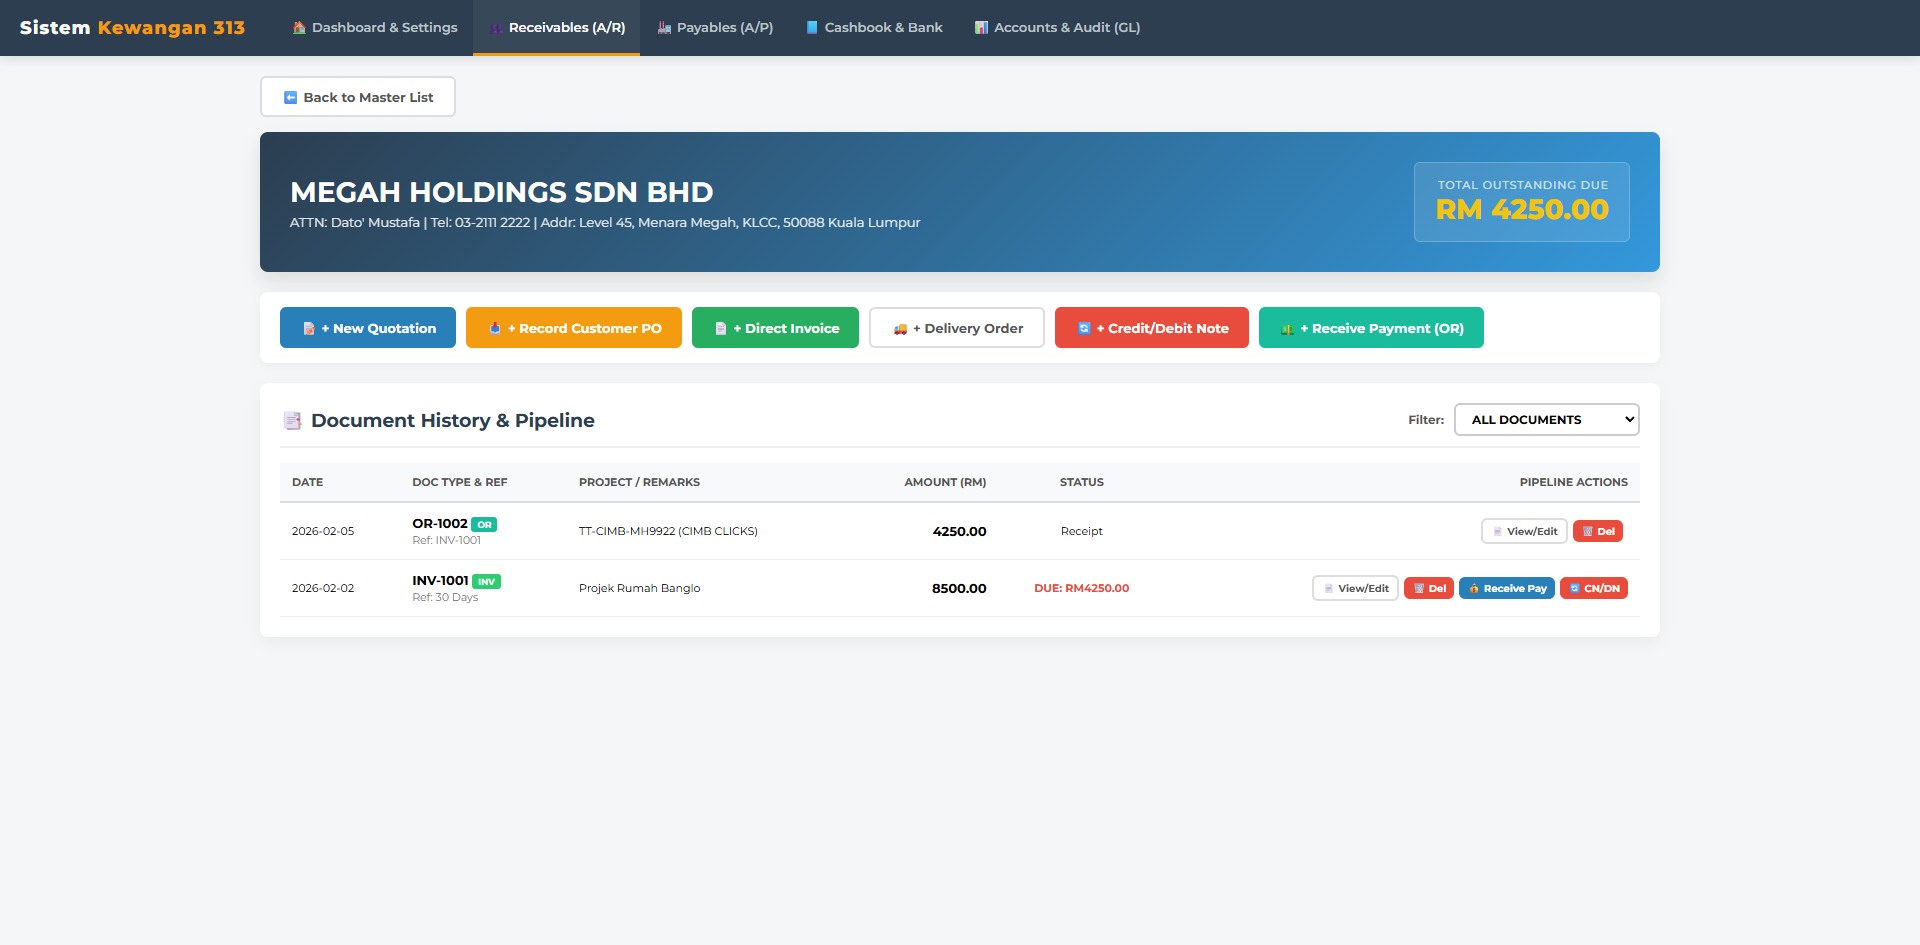Click the Back to Master List button

[x=358, y=97]
